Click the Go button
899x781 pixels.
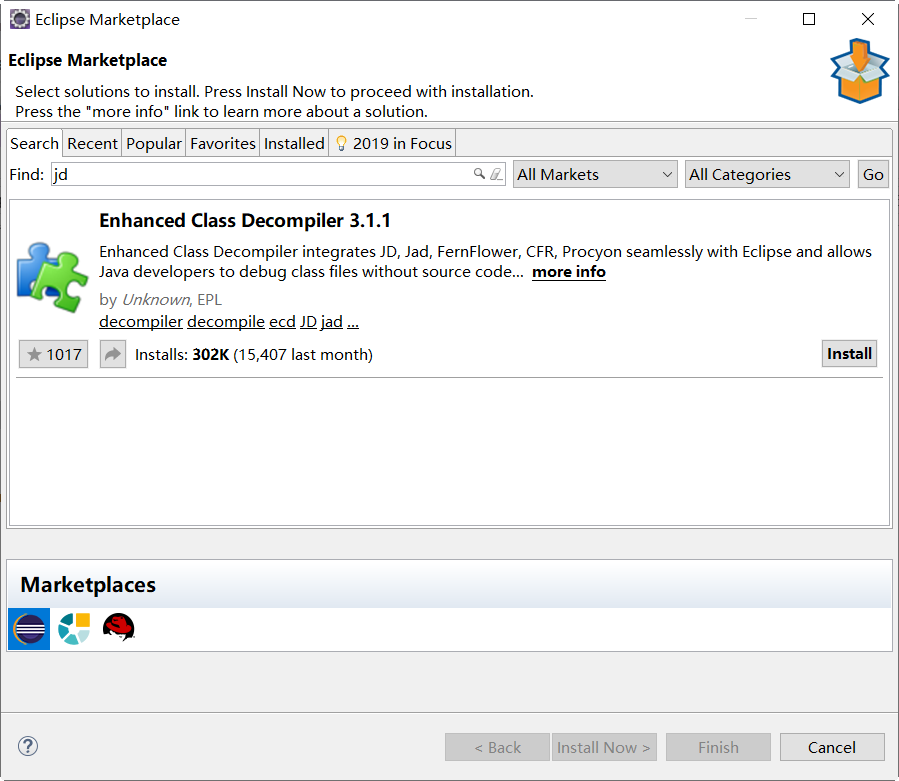tap(873, 174)
